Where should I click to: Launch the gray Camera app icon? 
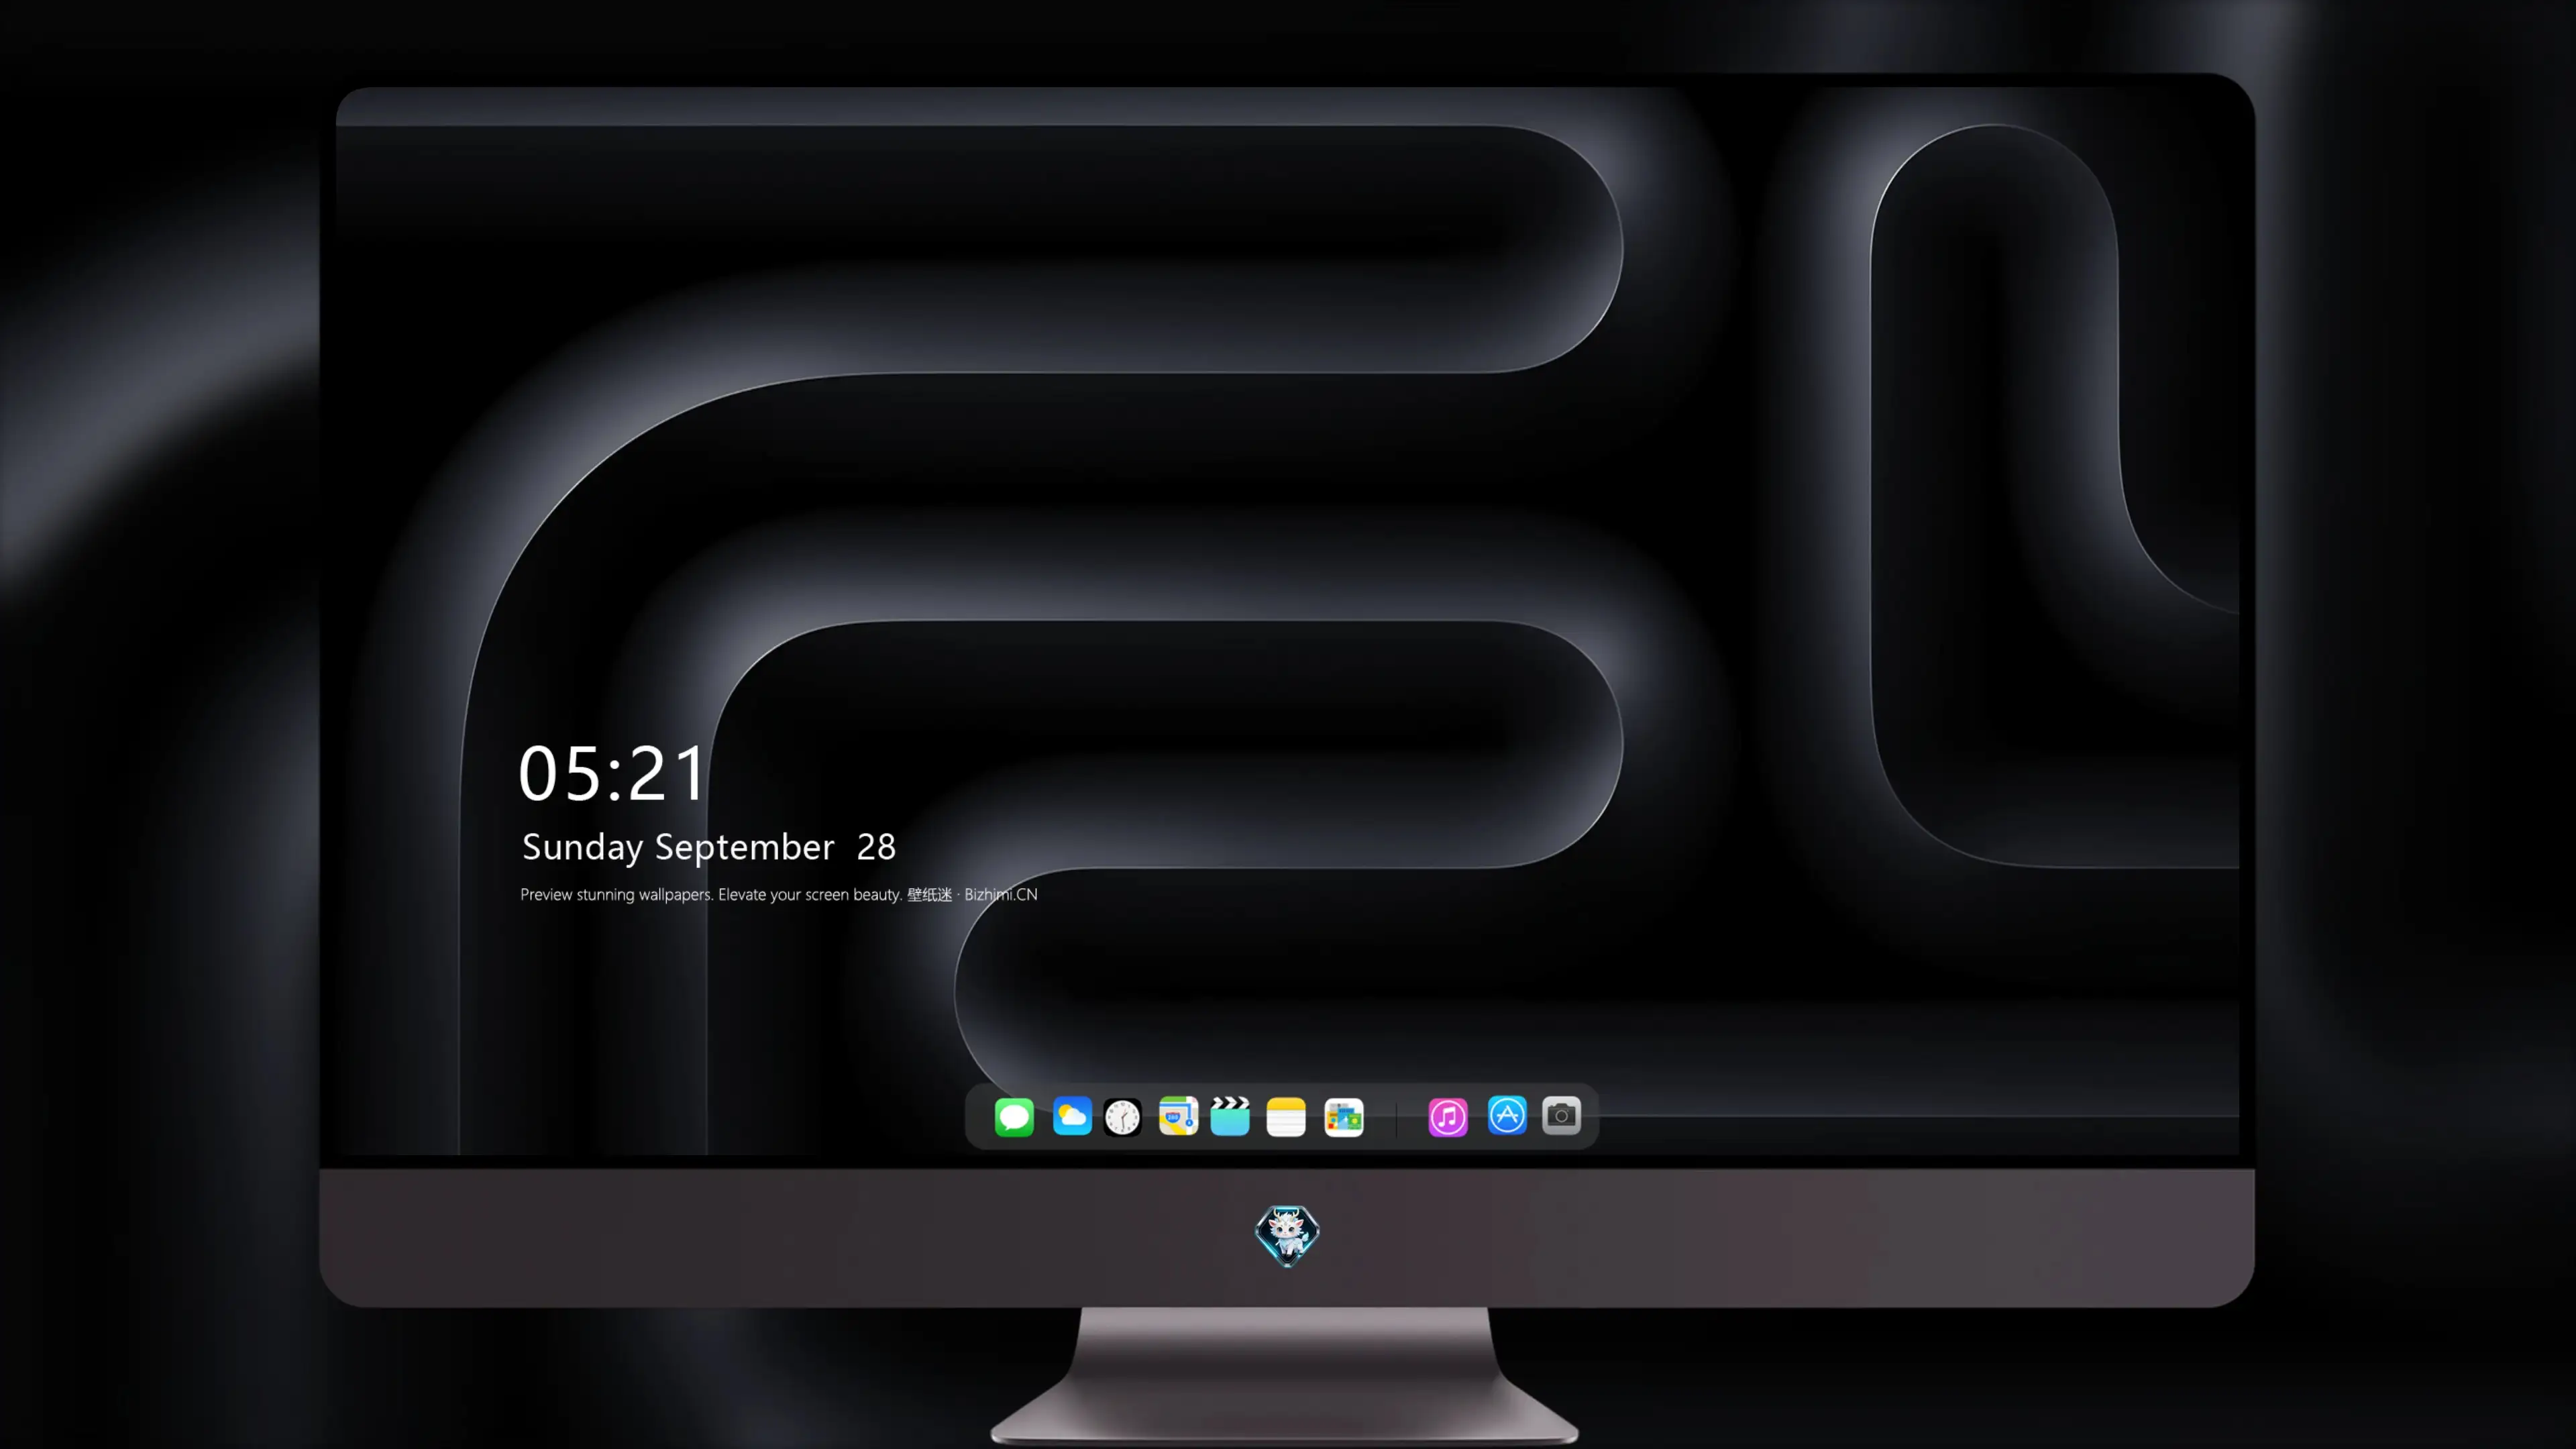click(1561, 1115)
